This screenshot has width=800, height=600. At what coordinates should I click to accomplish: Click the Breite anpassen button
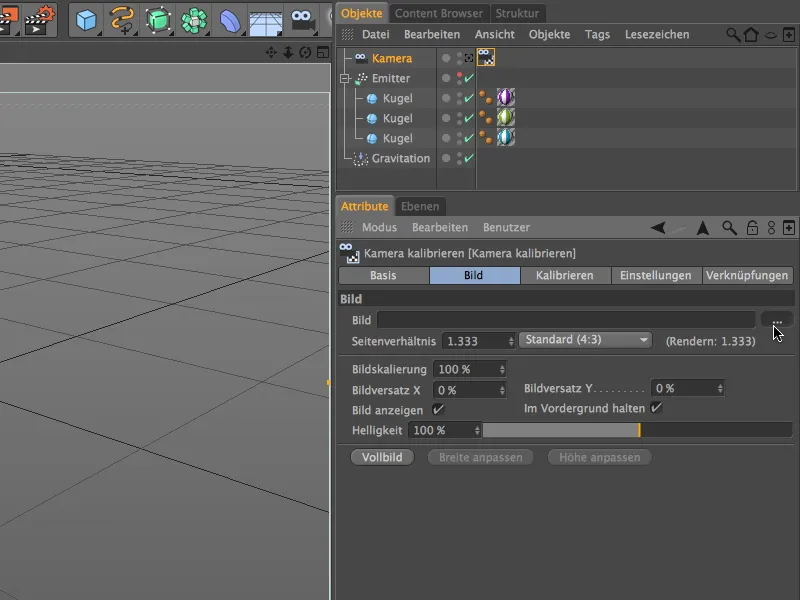pyautogui.click(x=481, y=457)
